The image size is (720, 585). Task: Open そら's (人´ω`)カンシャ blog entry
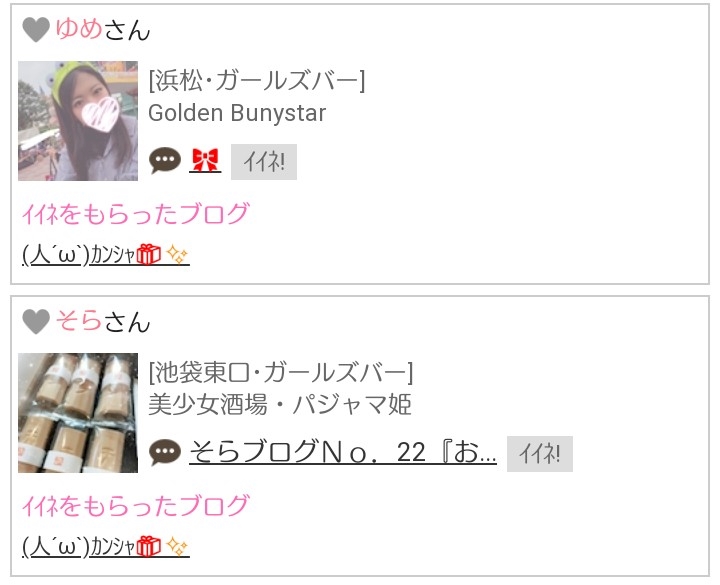106,546
